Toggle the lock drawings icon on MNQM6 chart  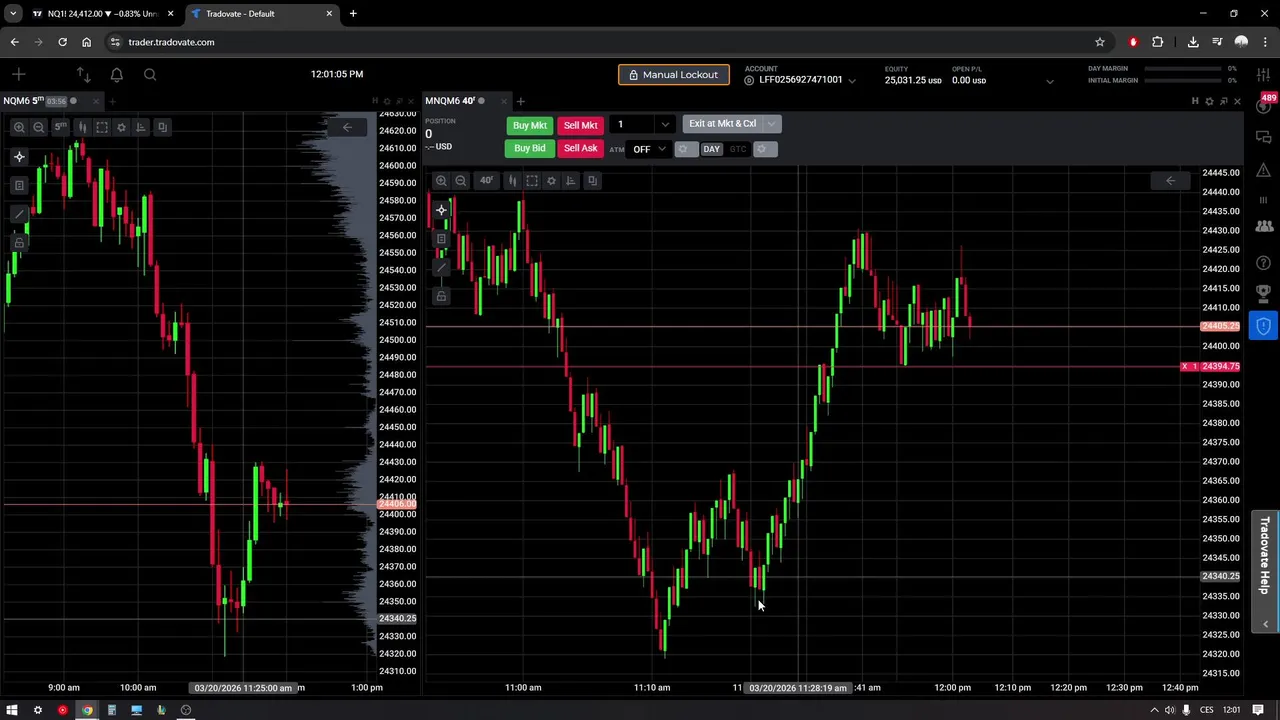441,296
